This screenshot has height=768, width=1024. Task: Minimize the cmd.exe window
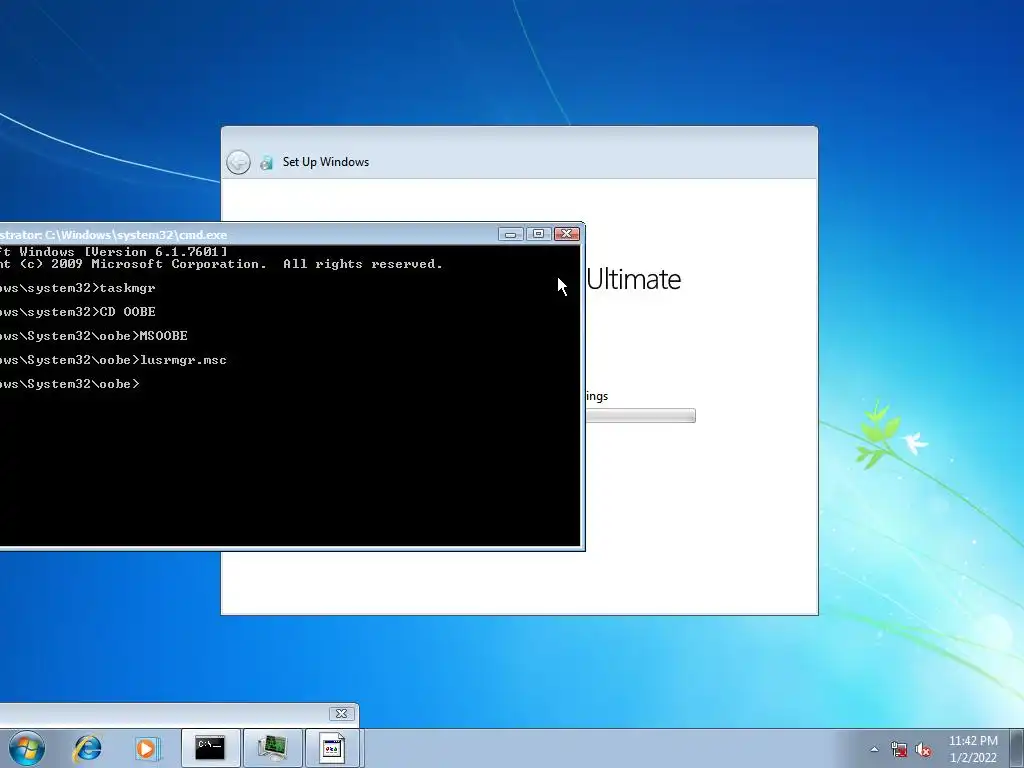point(511,234)
